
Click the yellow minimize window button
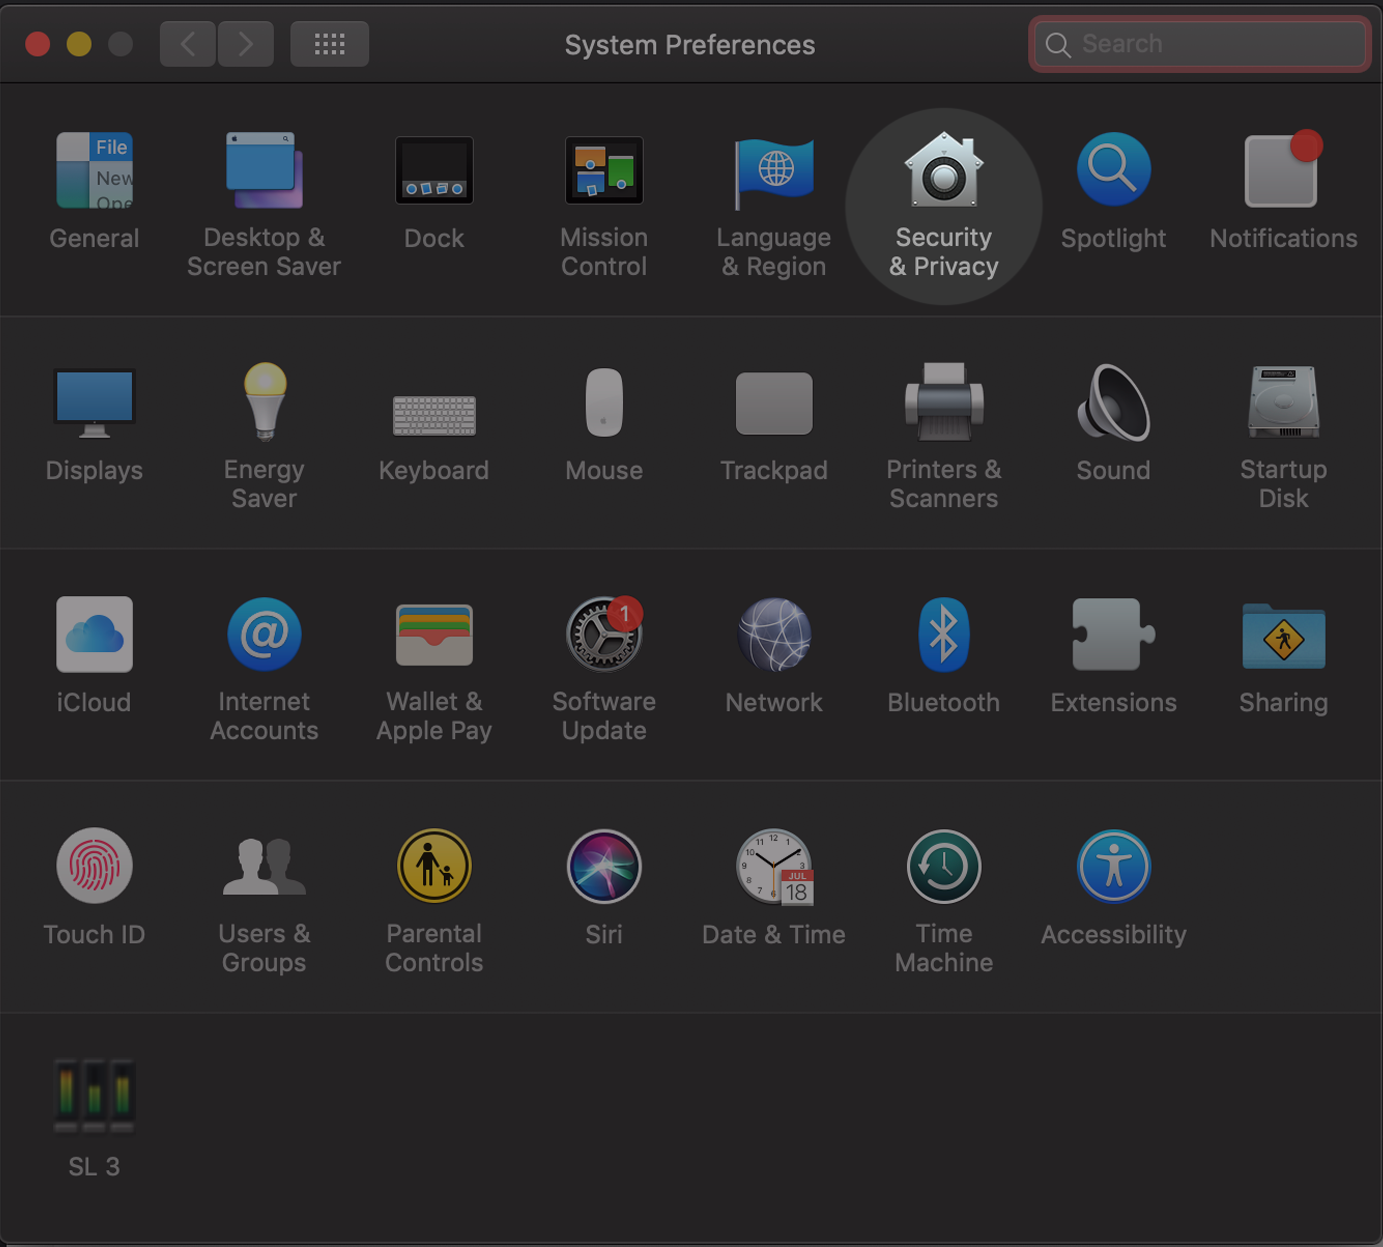pyautogui.click(x=79, y=44)
